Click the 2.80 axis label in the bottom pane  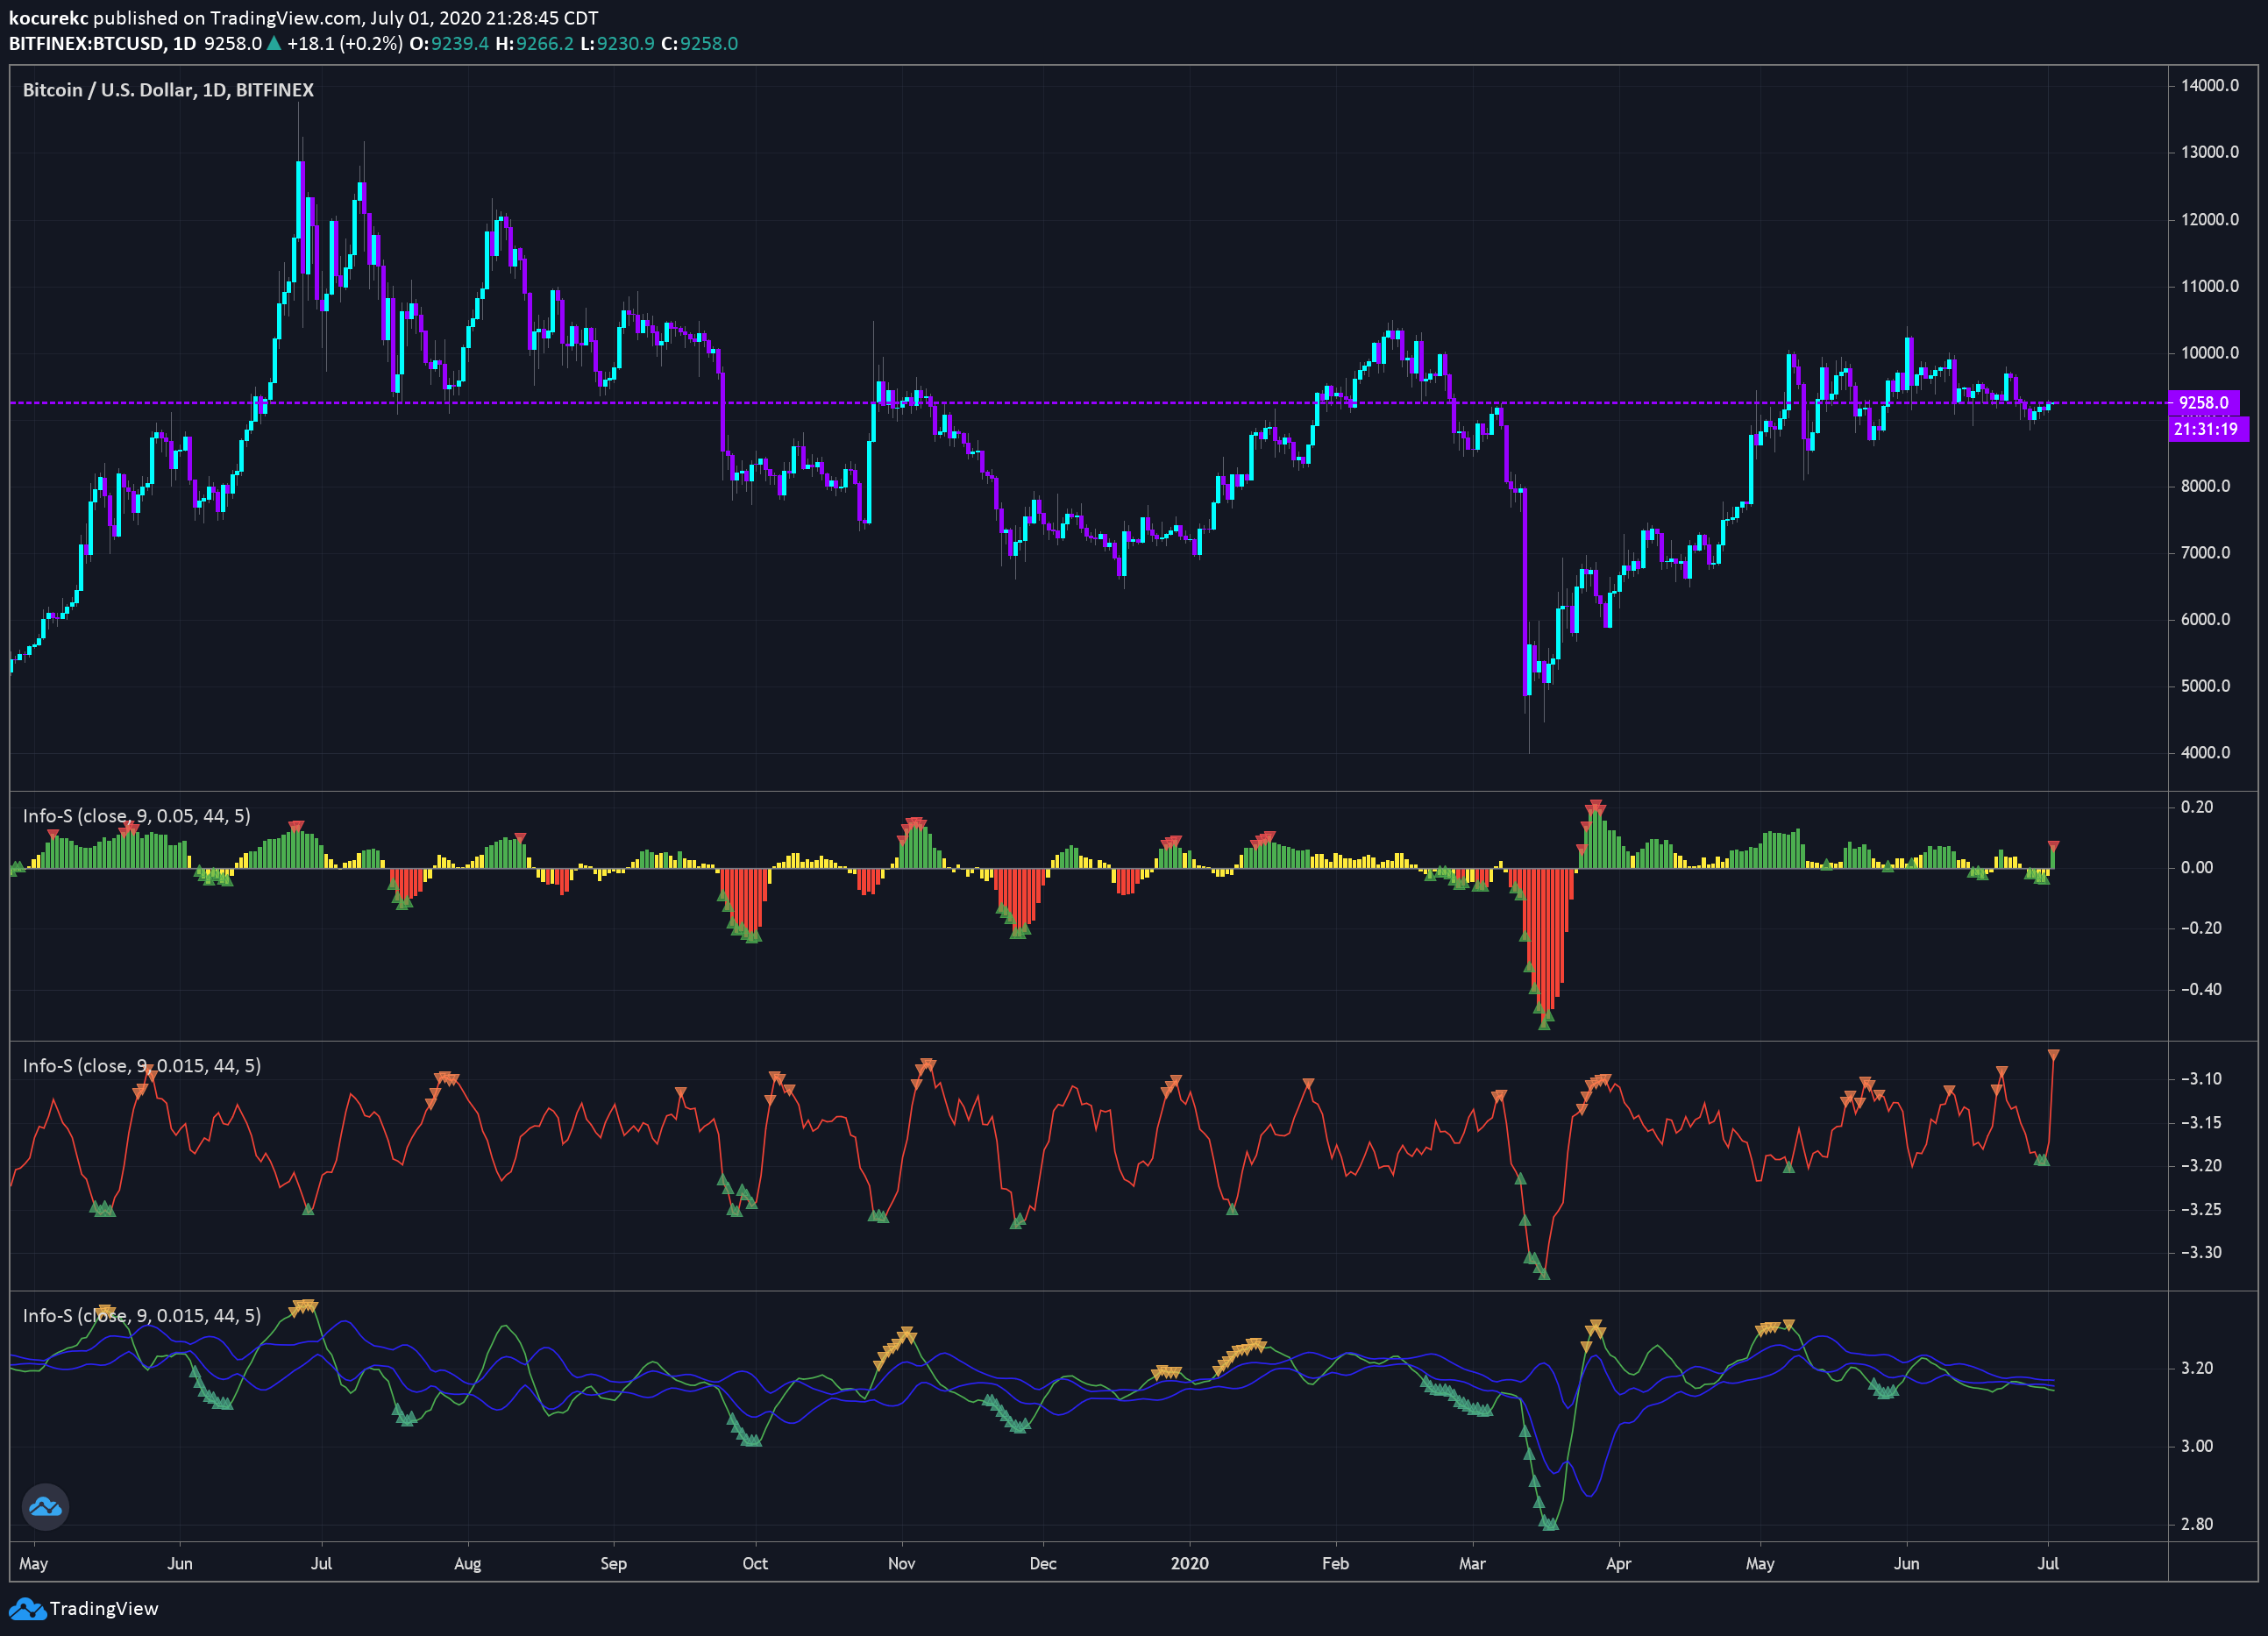pyautogui.click(x=2197, y=1524)
